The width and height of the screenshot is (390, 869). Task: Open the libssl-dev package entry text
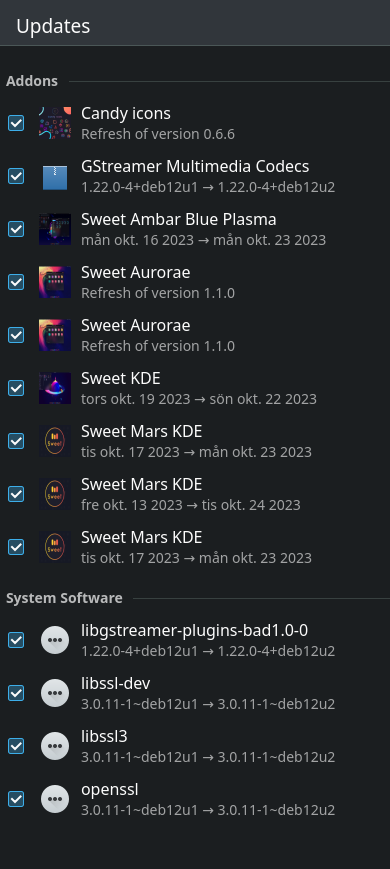pos(116,683)
